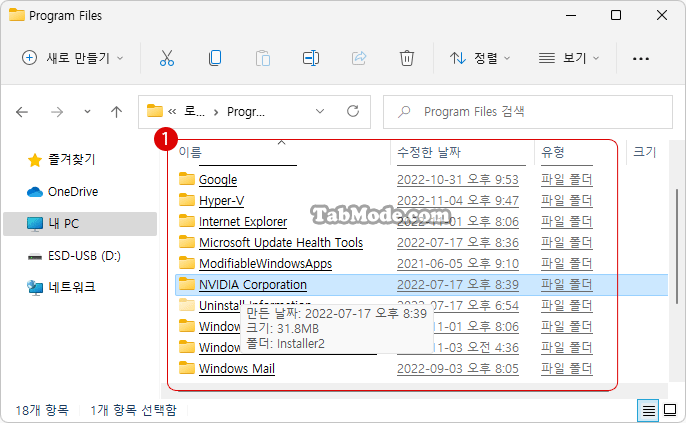Click the Google folder icon
Viewport: 686px width, 423px height.
187,179
